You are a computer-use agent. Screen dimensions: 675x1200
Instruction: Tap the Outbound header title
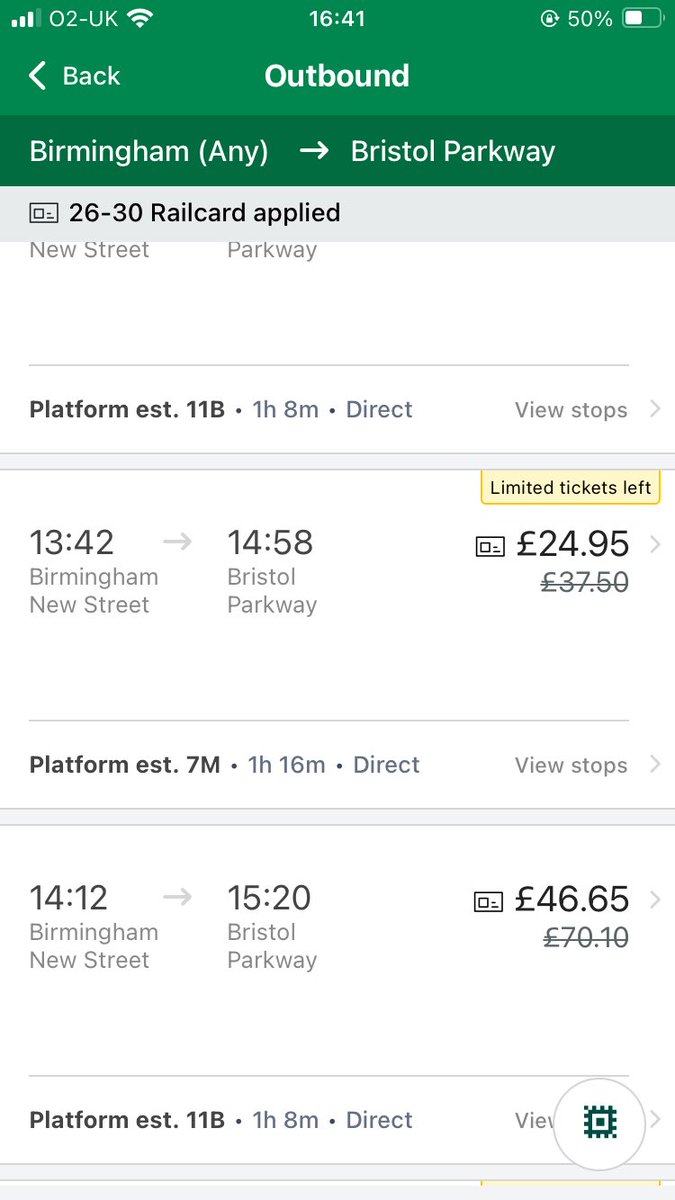337,76
